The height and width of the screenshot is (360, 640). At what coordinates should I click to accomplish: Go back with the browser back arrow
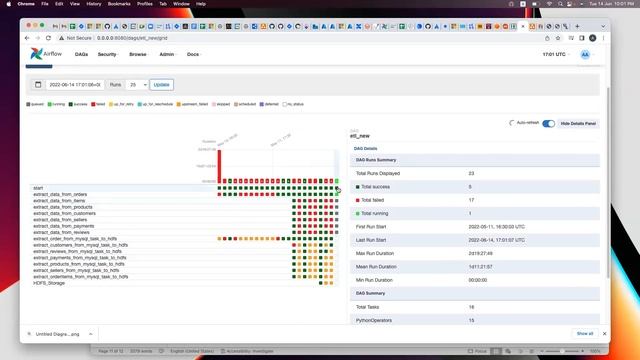[27, 38]
